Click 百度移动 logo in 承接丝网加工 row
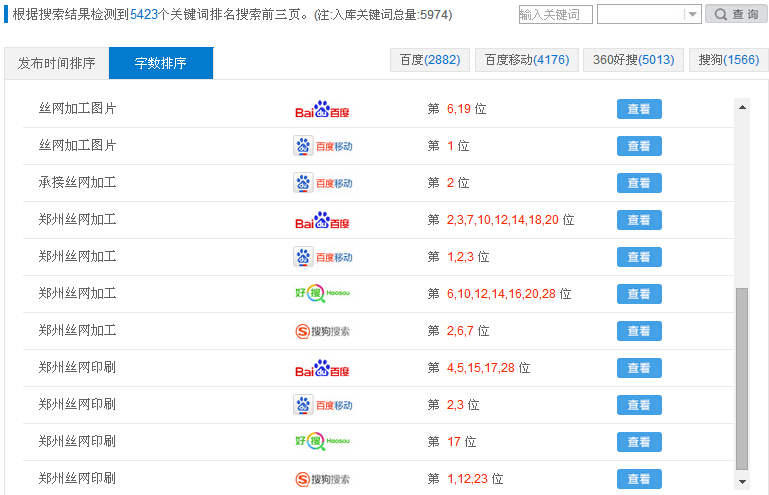The height and width of the screenshot is (495, 769). click(x=323, y=183)
